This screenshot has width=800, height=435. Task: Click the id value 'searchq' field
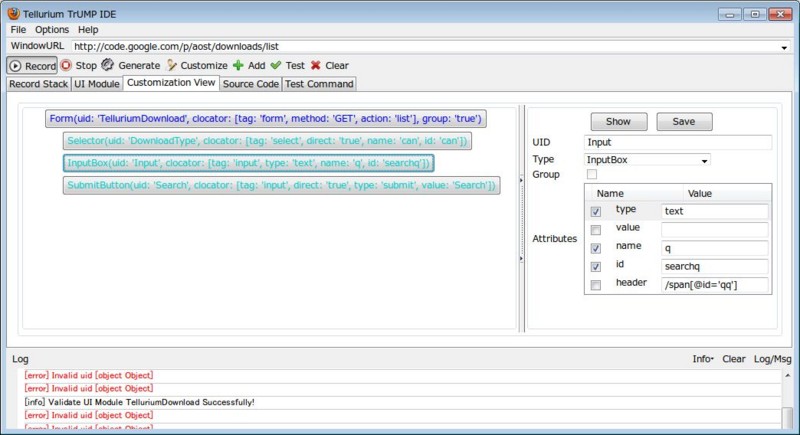point(715,266)
